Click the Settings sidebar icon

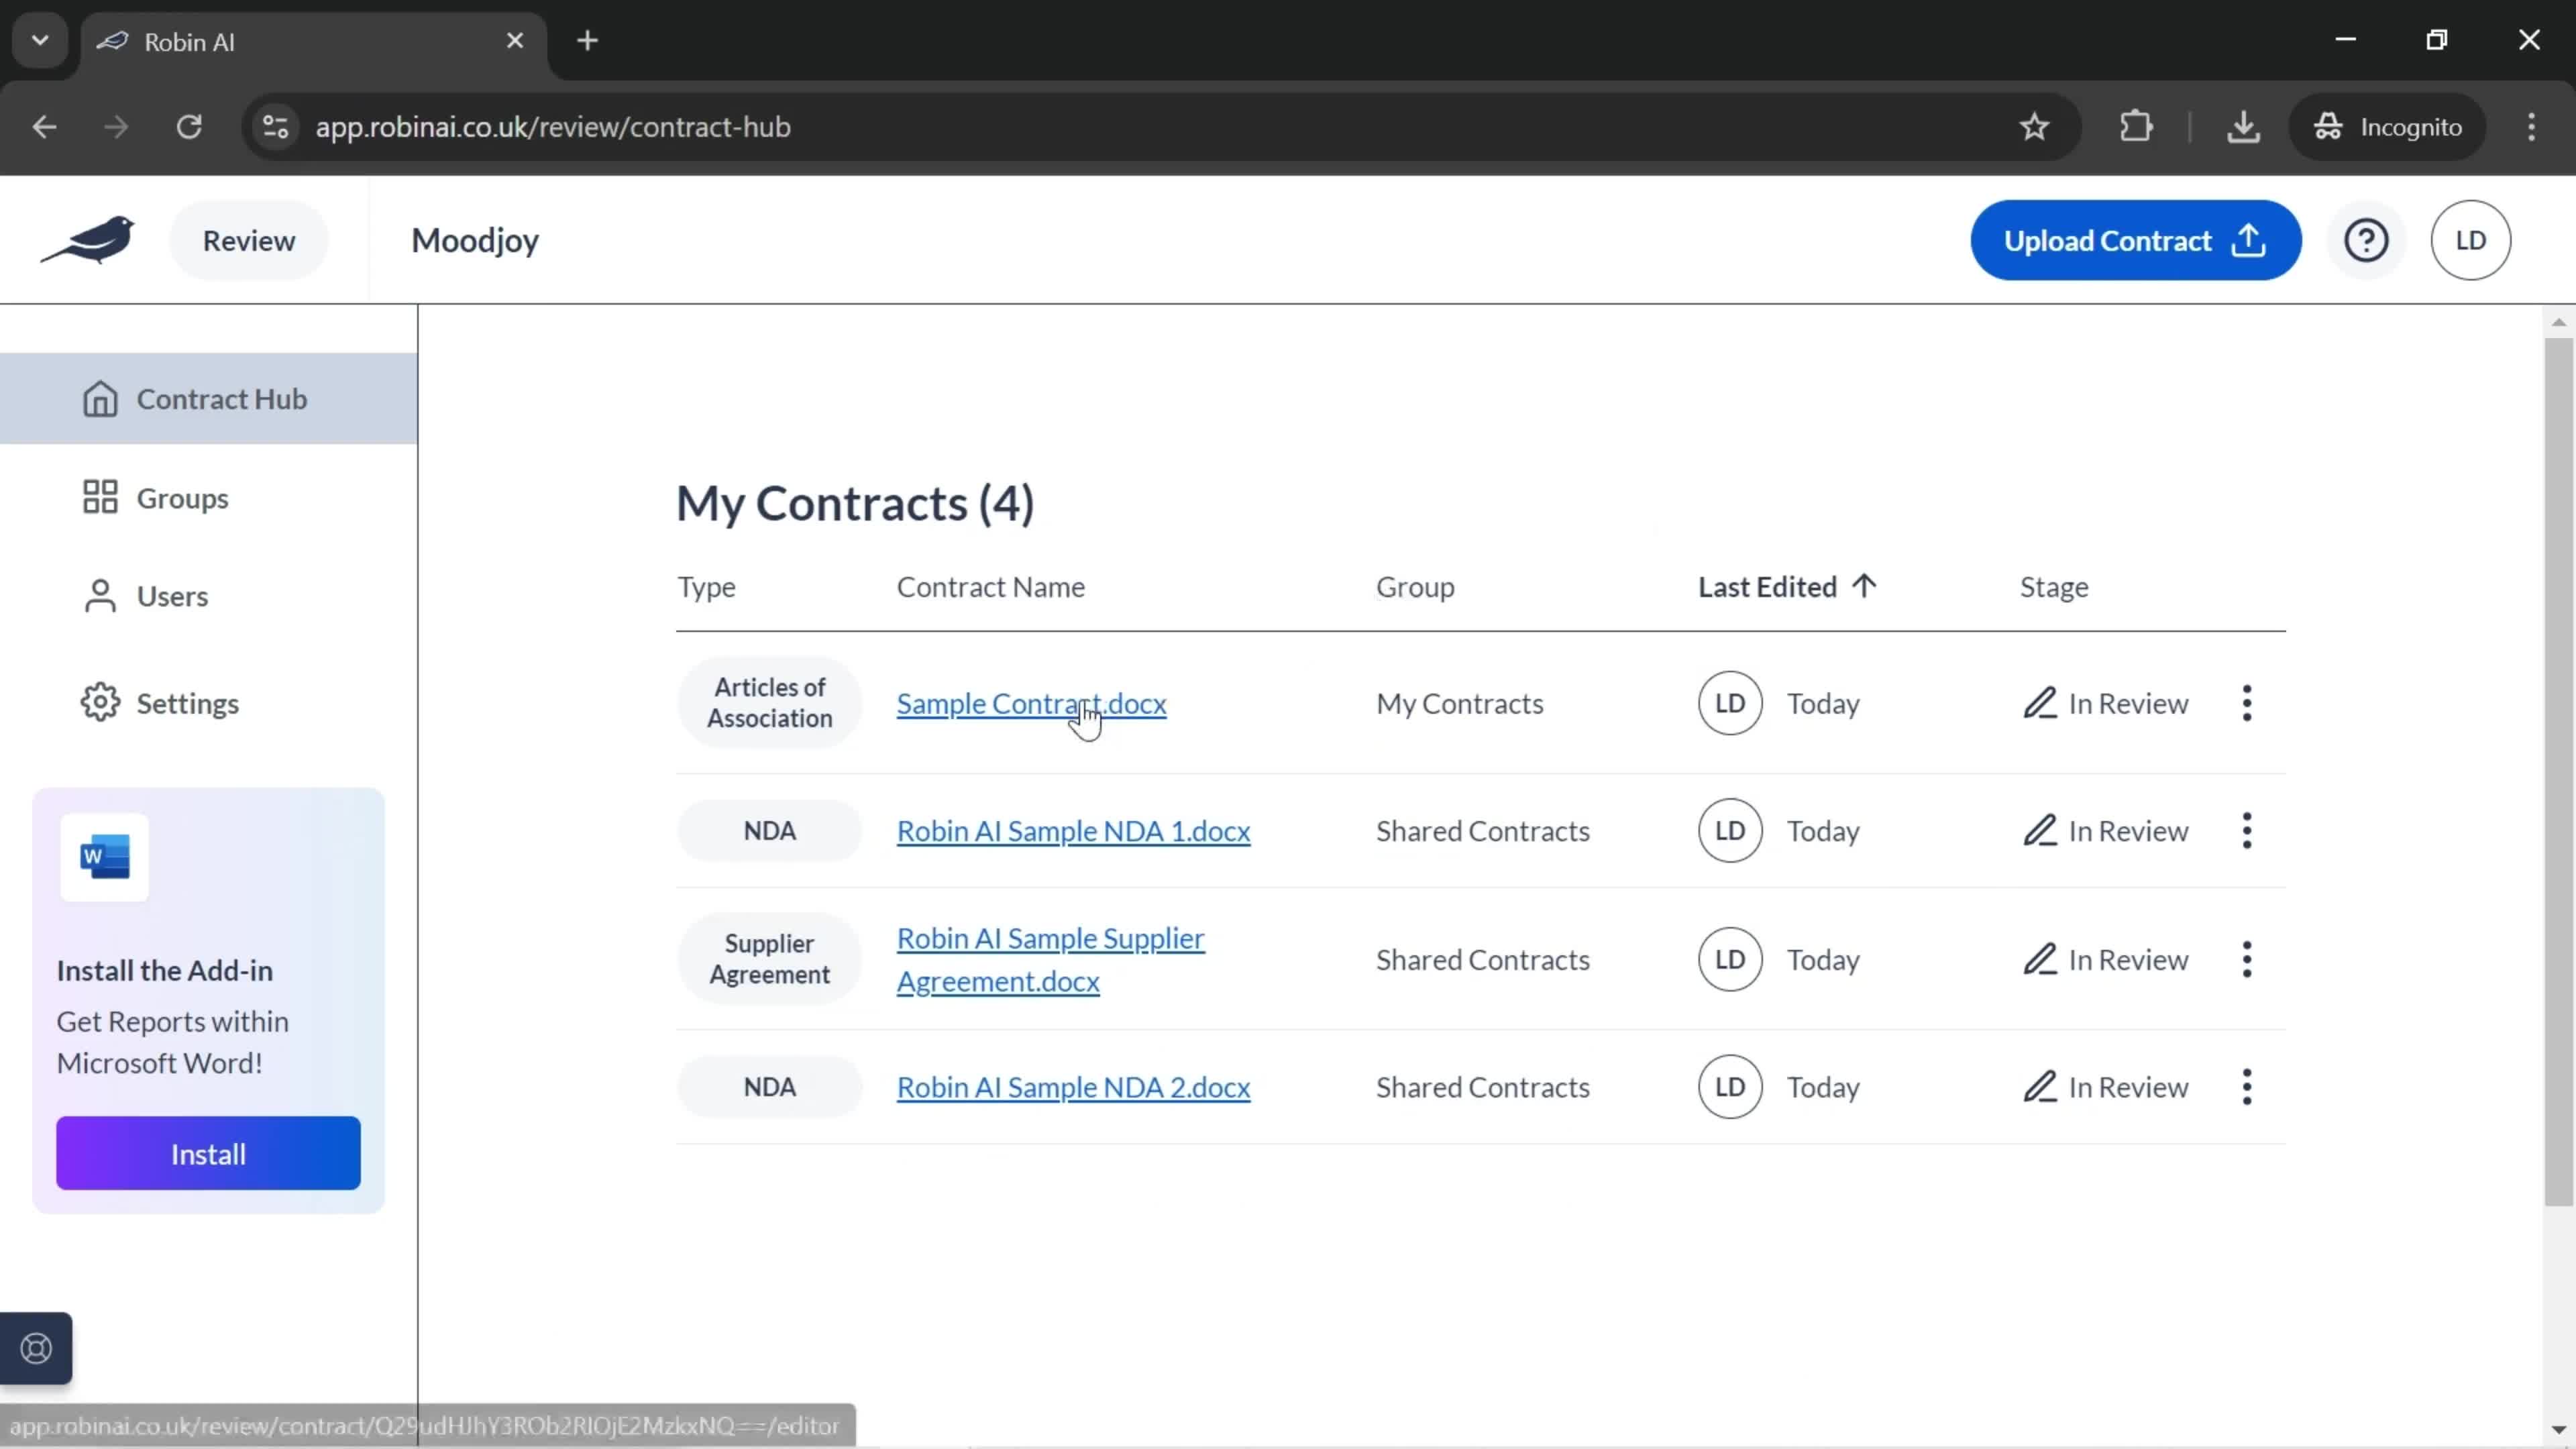point(101,702)
